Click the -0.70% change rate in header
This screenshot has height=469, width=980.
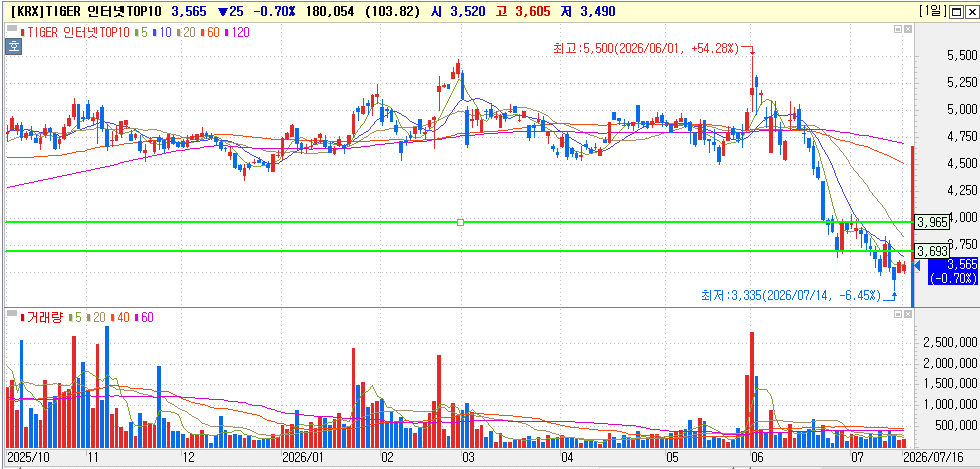pos(276,11)
